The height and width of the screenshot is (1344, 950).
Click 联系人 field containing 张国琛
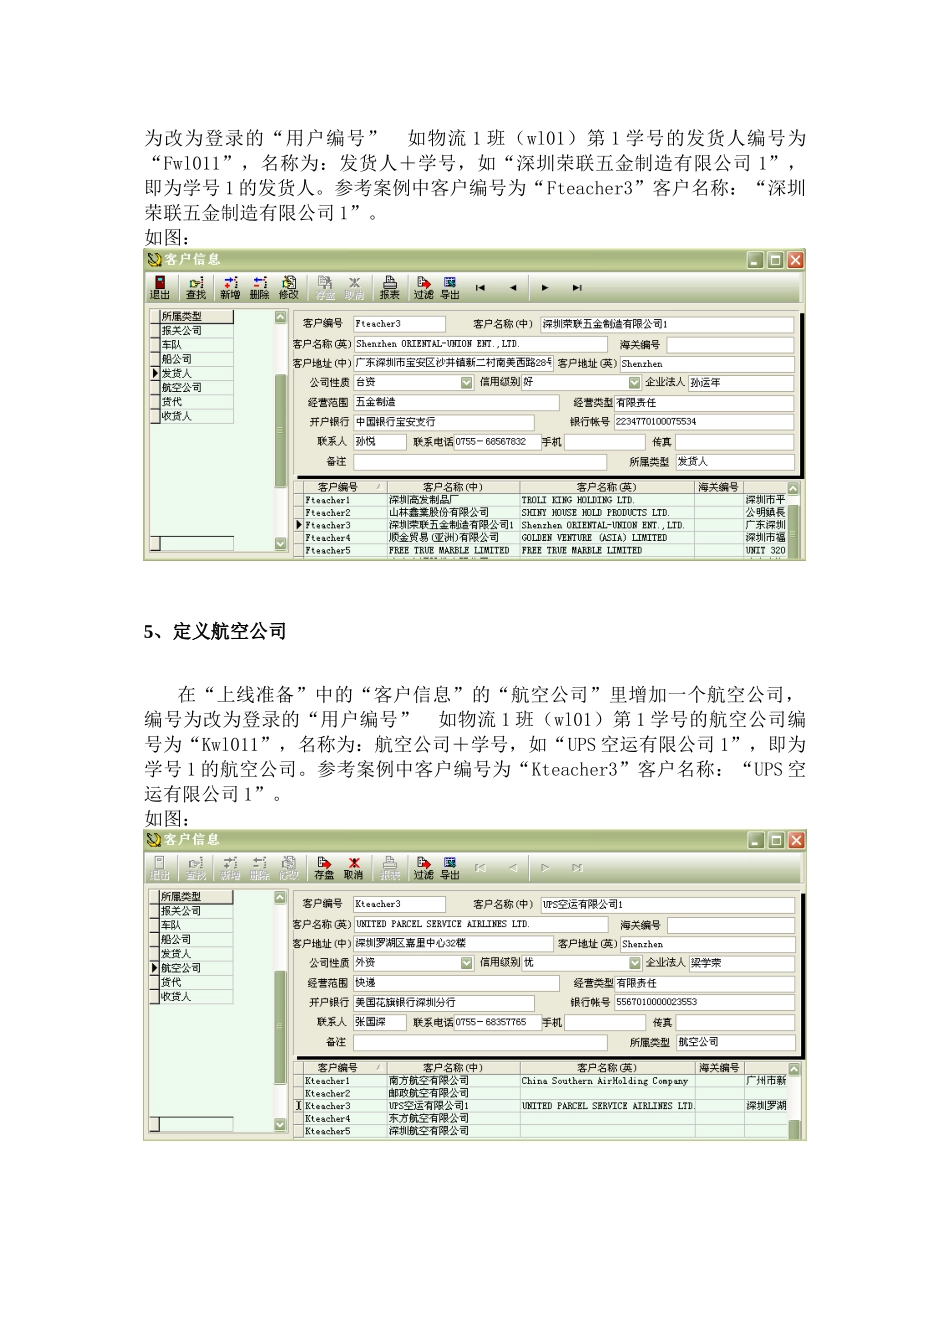pyautogui.click(x=379, y=1022)
